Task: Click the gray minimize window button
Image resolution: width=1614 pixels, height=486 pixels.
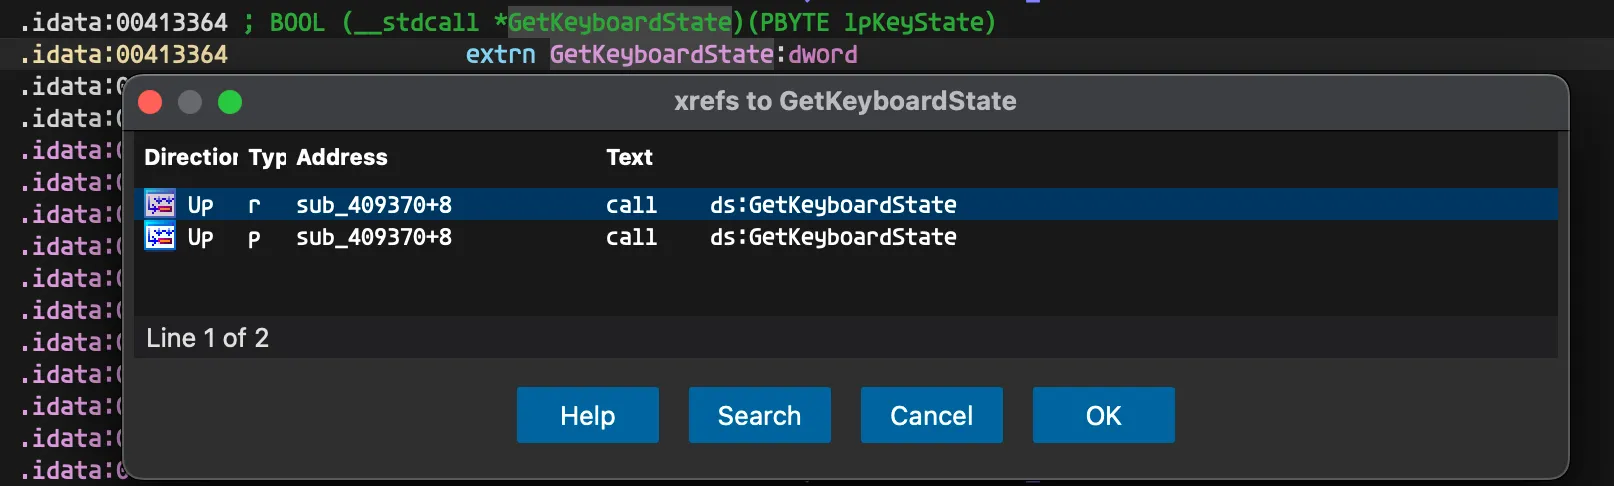Action: (x=190, y=102)
